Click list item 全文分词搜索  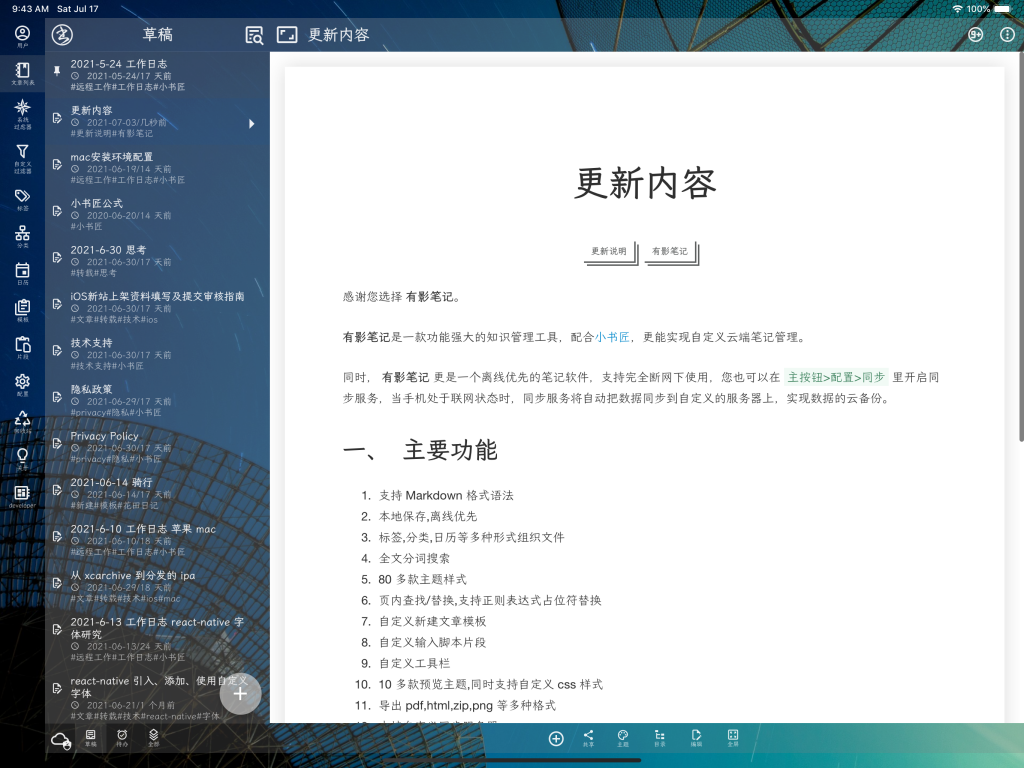(x=414, y=558)
